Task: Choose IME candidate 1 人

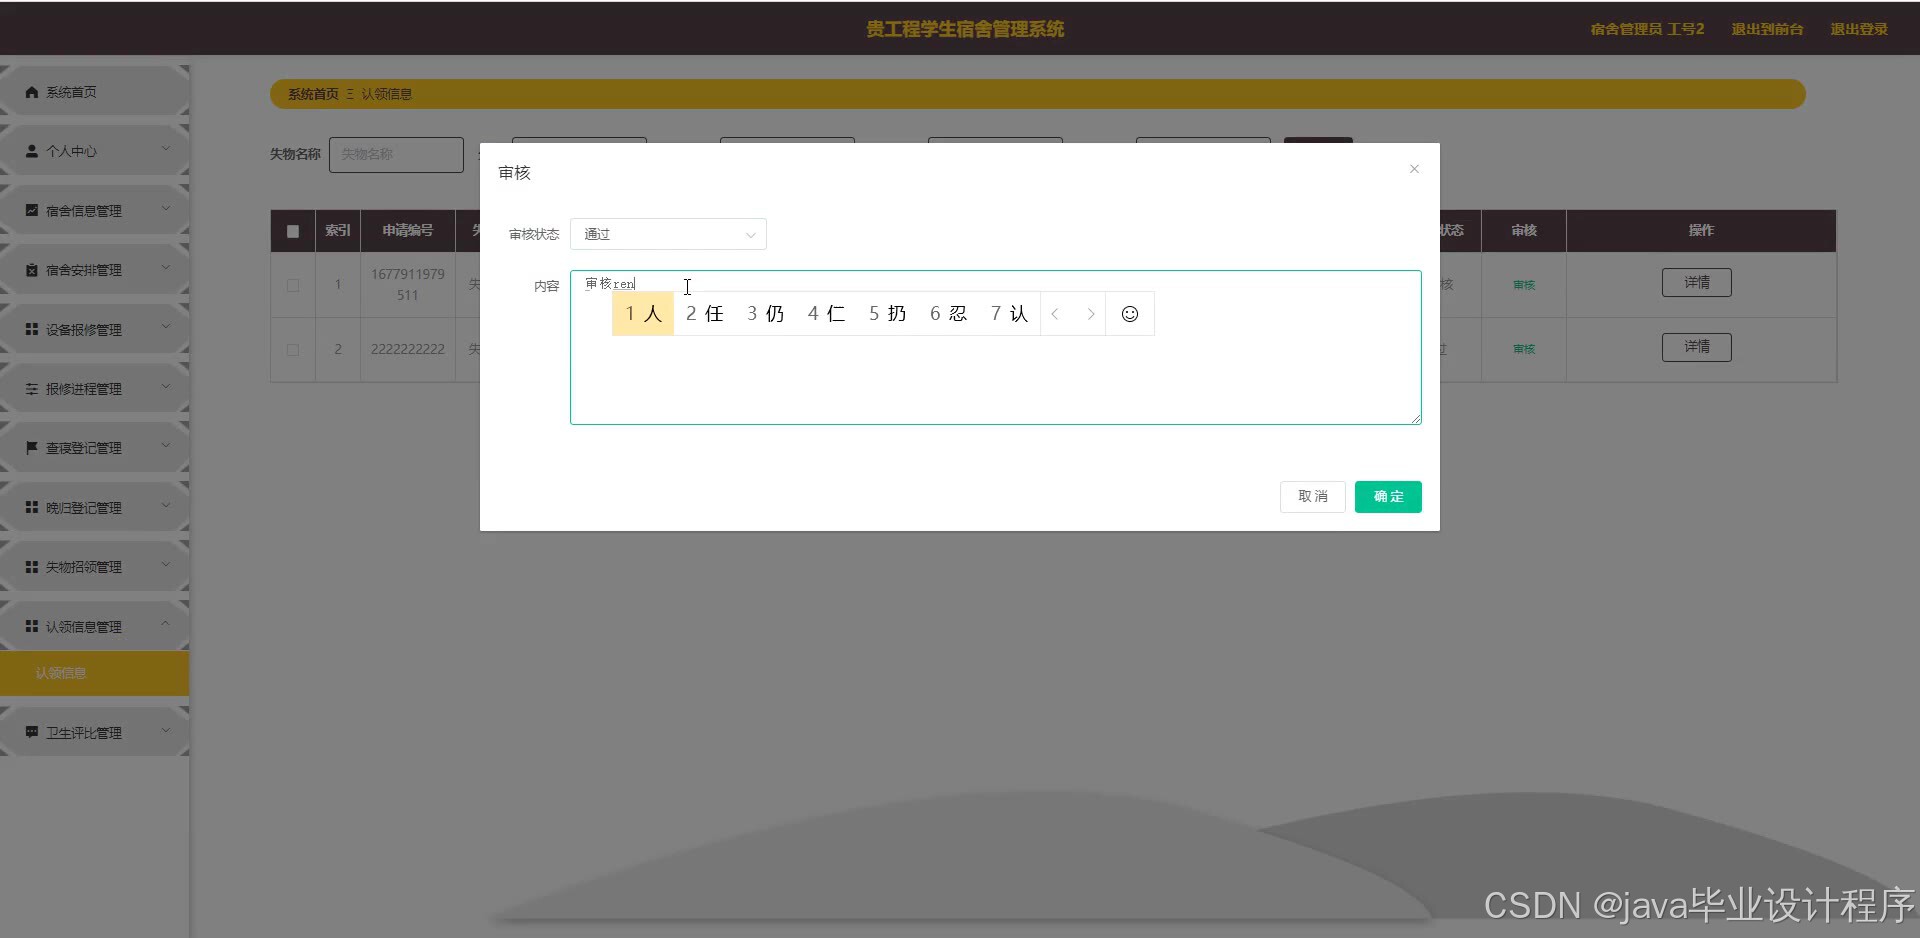Action: pos(643,314)
